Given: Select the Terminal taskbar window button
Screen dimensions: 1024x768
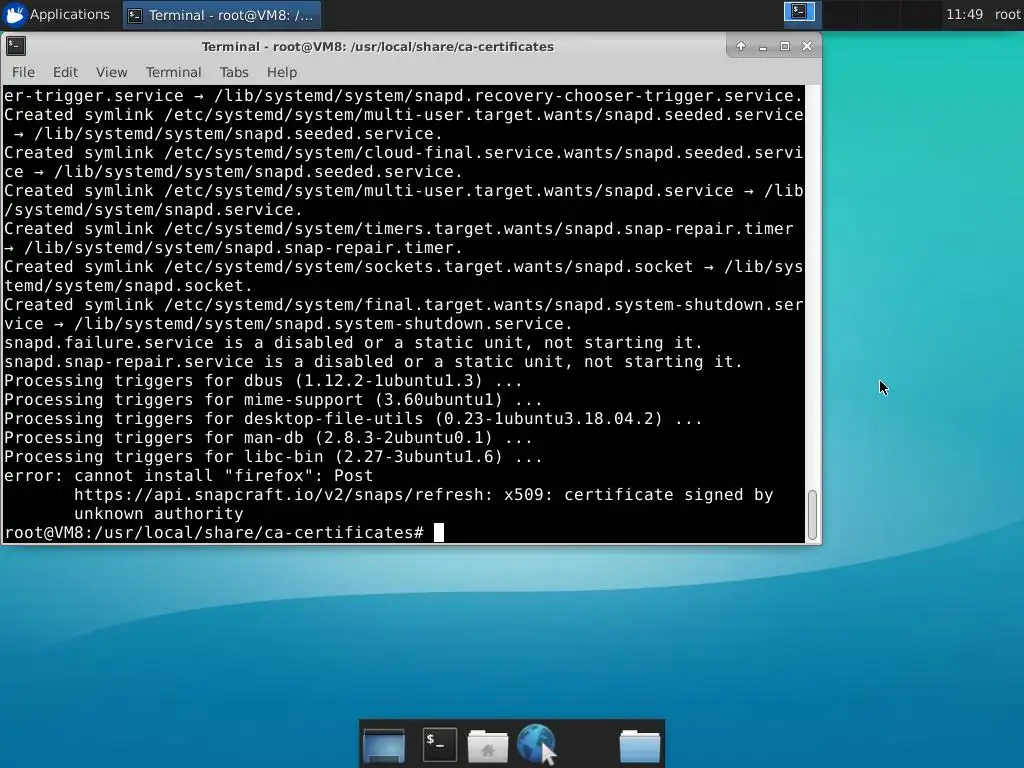Looking at the screenshot, I should coord(222,15).
